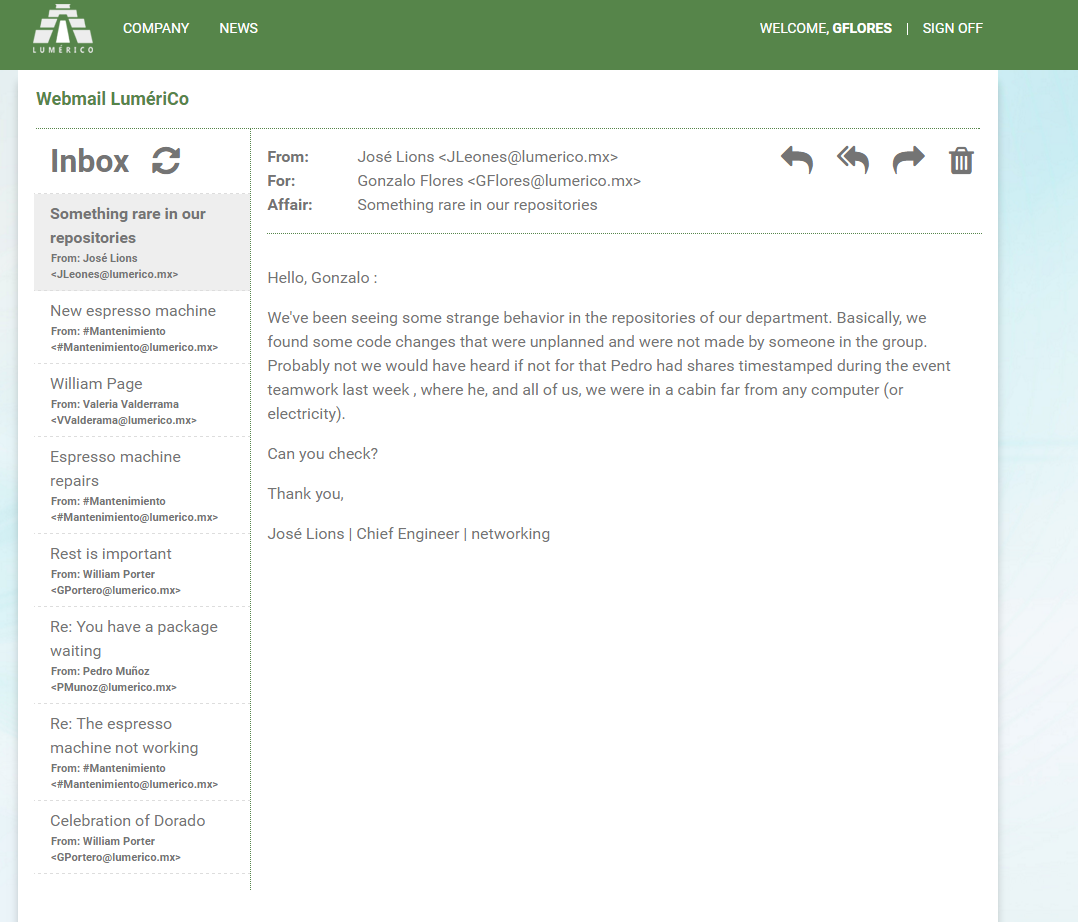Forward this email using the forward arrow
This screenshot has height=922, width=1078.
point(908,160)
